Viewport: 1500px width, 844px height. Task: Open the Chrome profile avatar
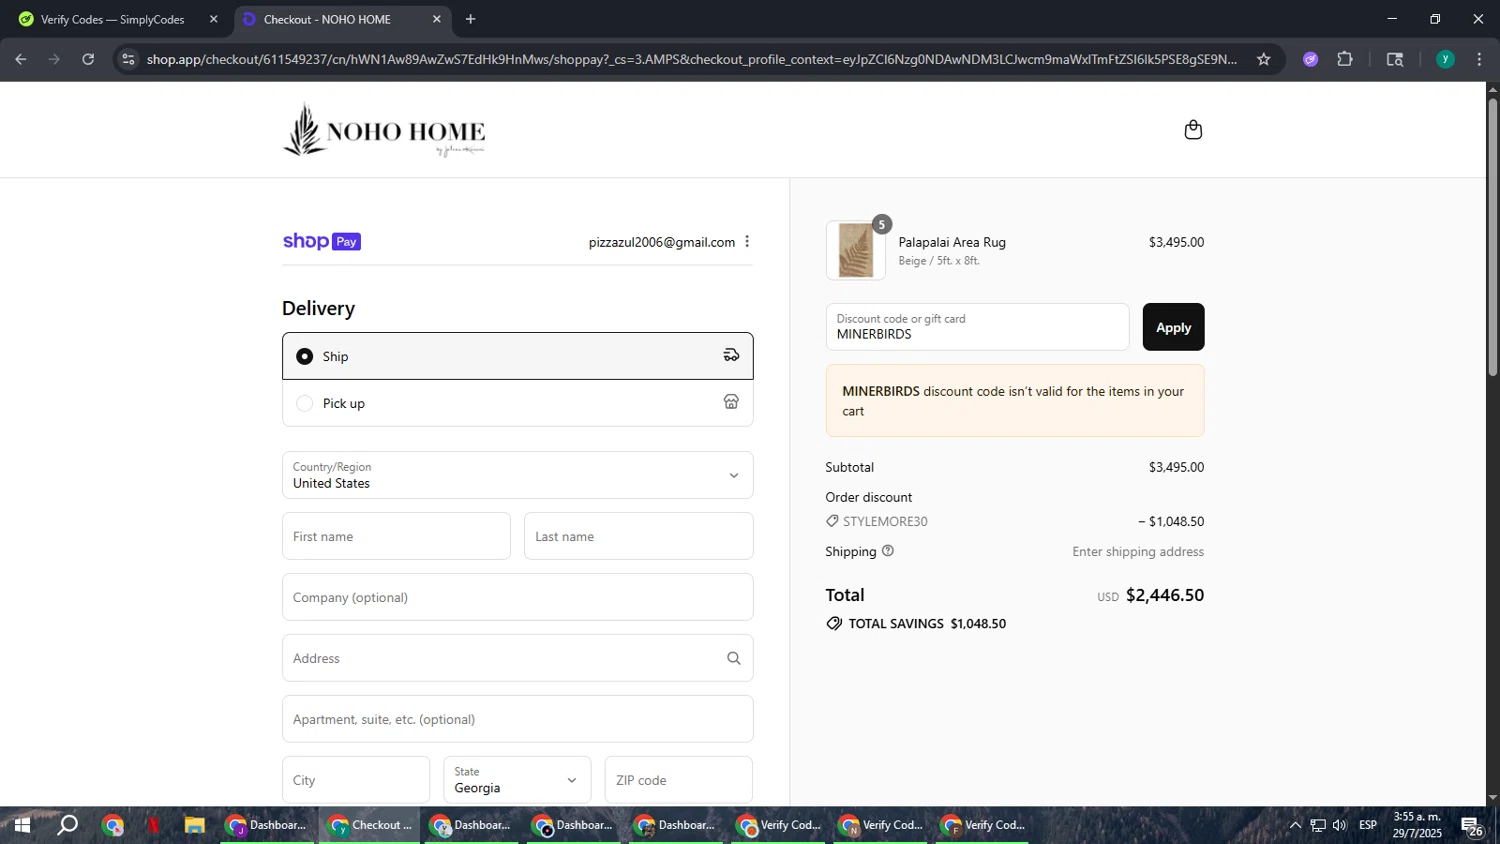pyautogui.click(x=1445, y=59)
